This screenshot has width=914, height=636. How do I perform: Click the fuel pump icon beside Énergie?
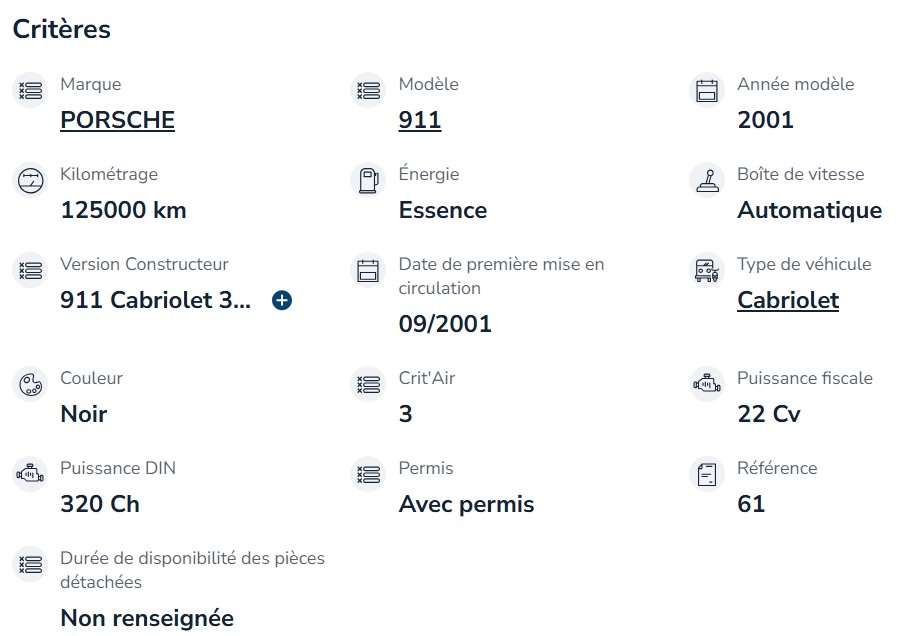pos(368,180)
